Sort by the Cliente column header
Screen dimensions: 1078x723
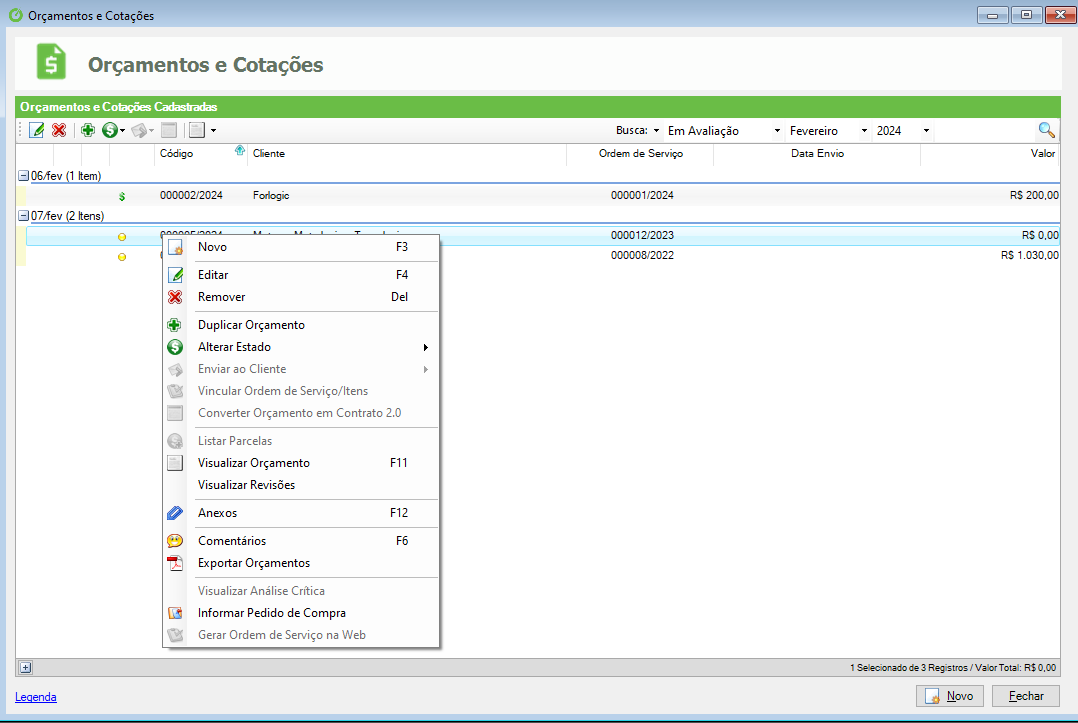407,153
